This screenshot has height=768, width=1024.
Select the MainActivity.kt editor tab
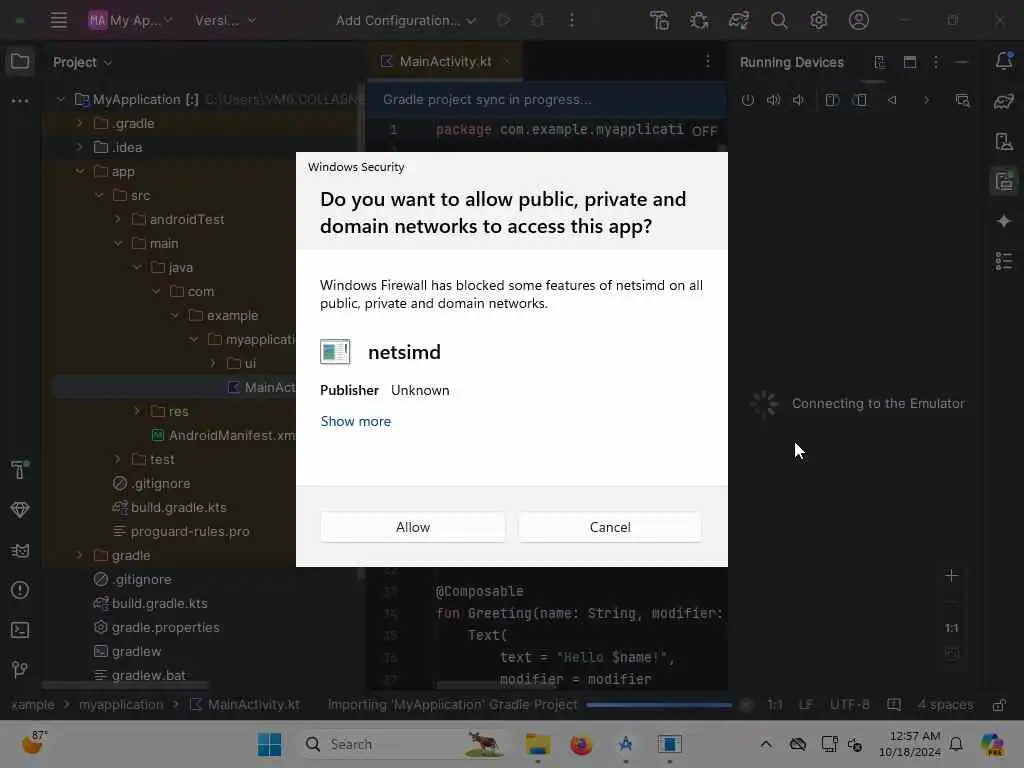coord(445,61)
